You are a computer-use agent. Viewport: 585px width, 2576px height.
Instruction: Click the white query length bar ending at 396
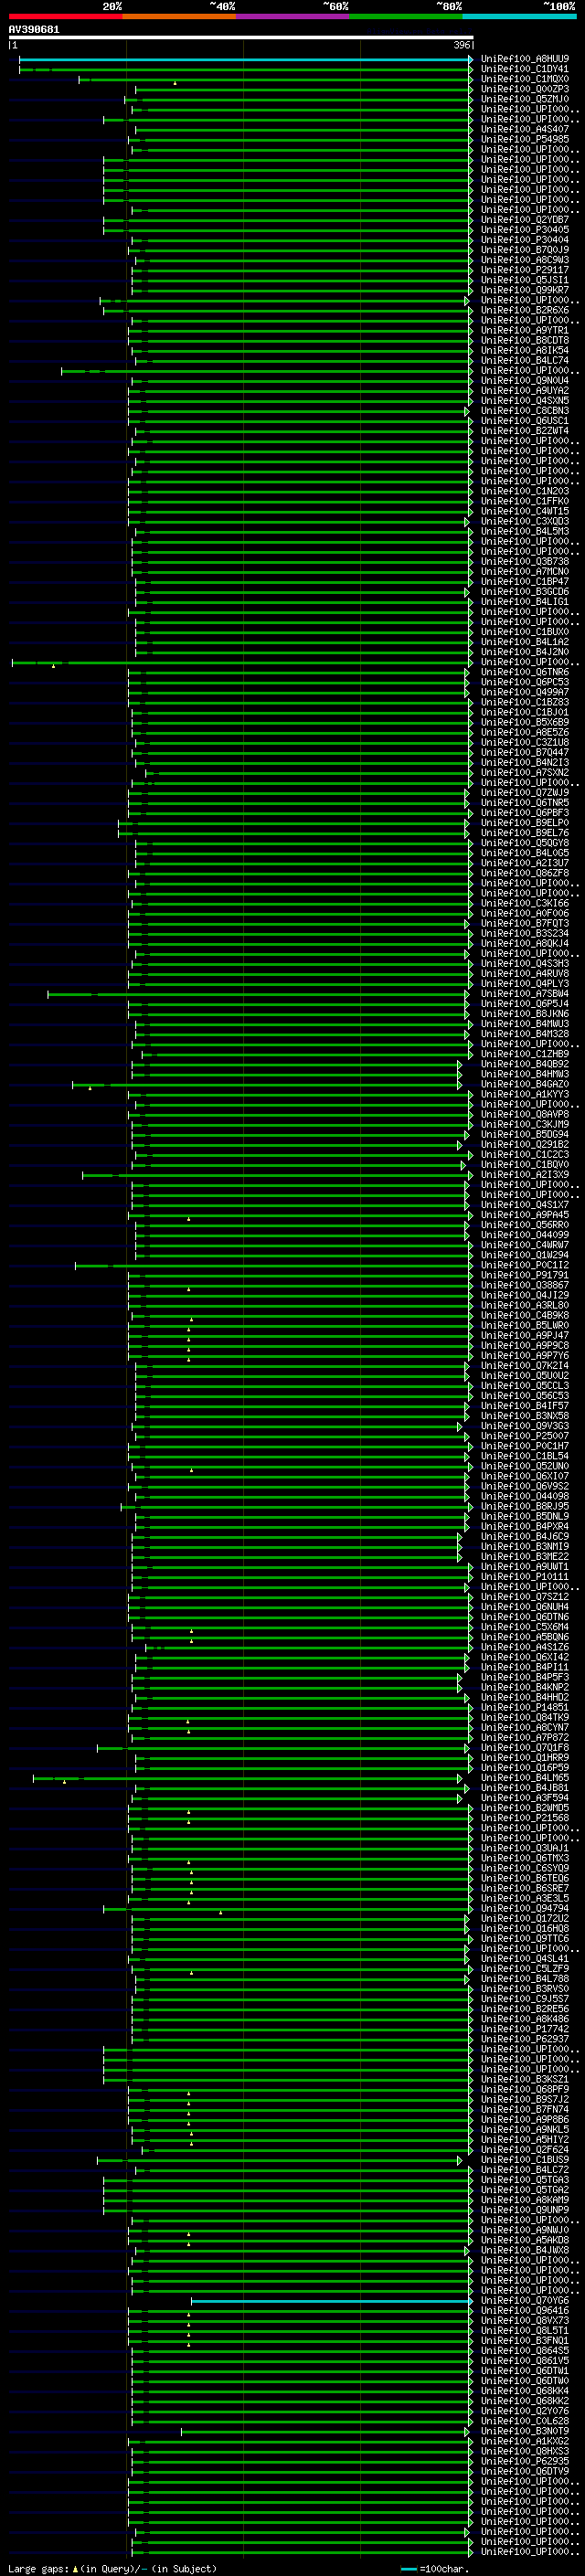click(x=241, y=37)
